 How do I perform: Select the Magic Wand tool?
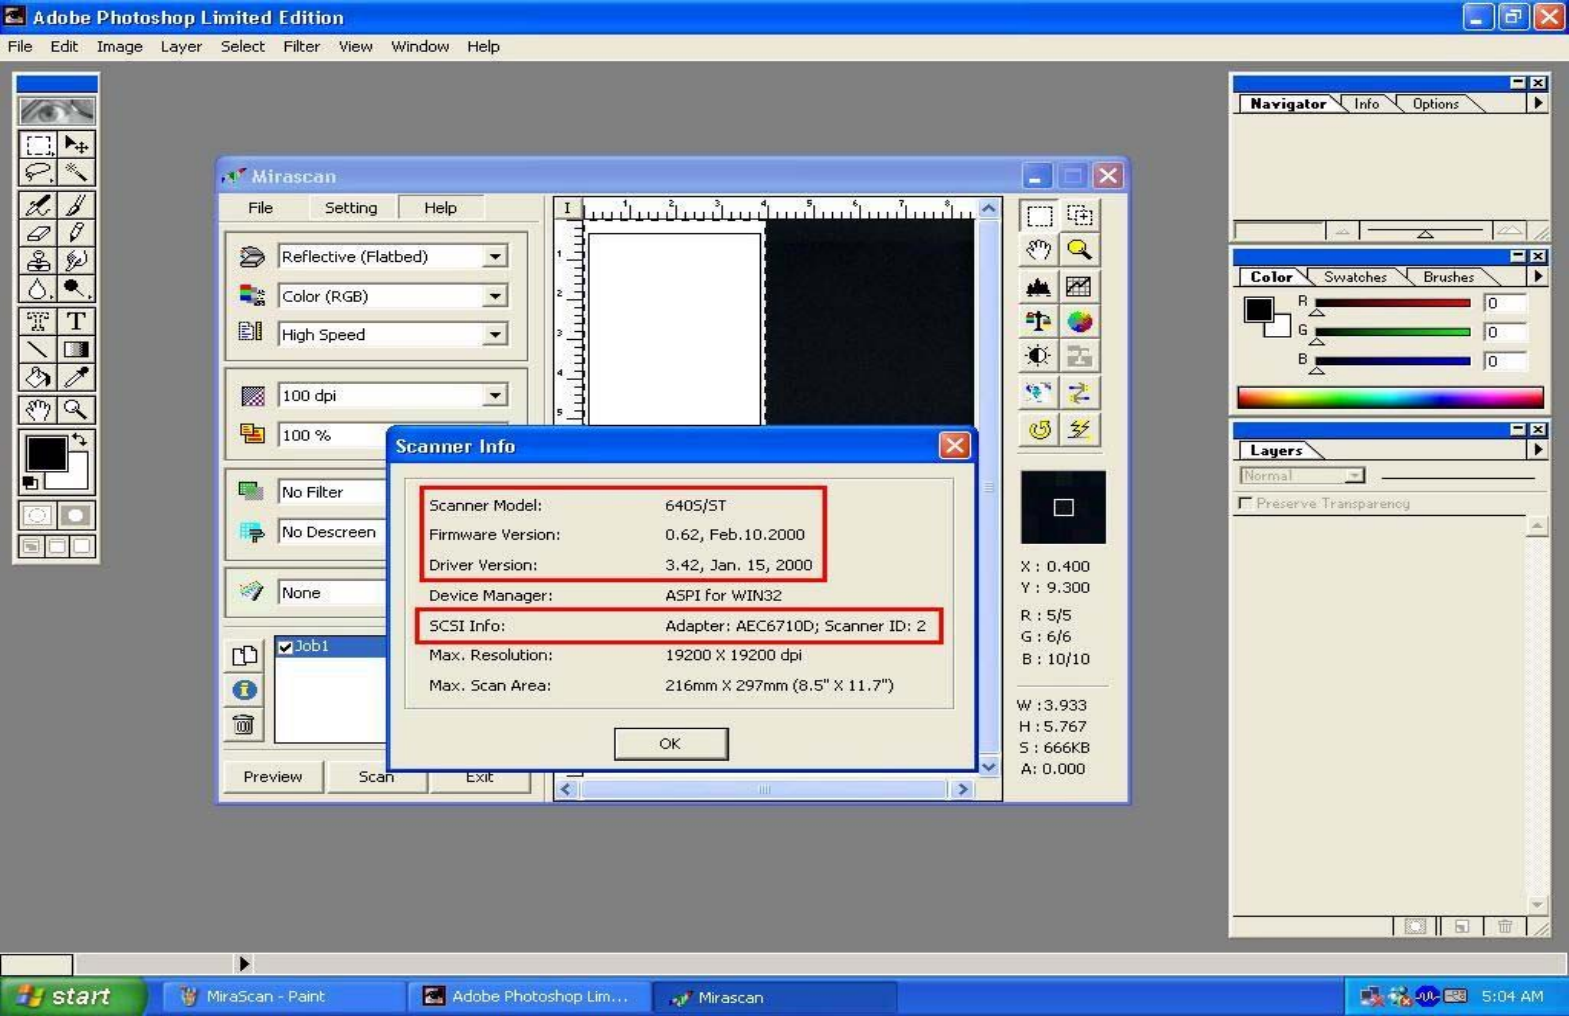pos(76,173)
